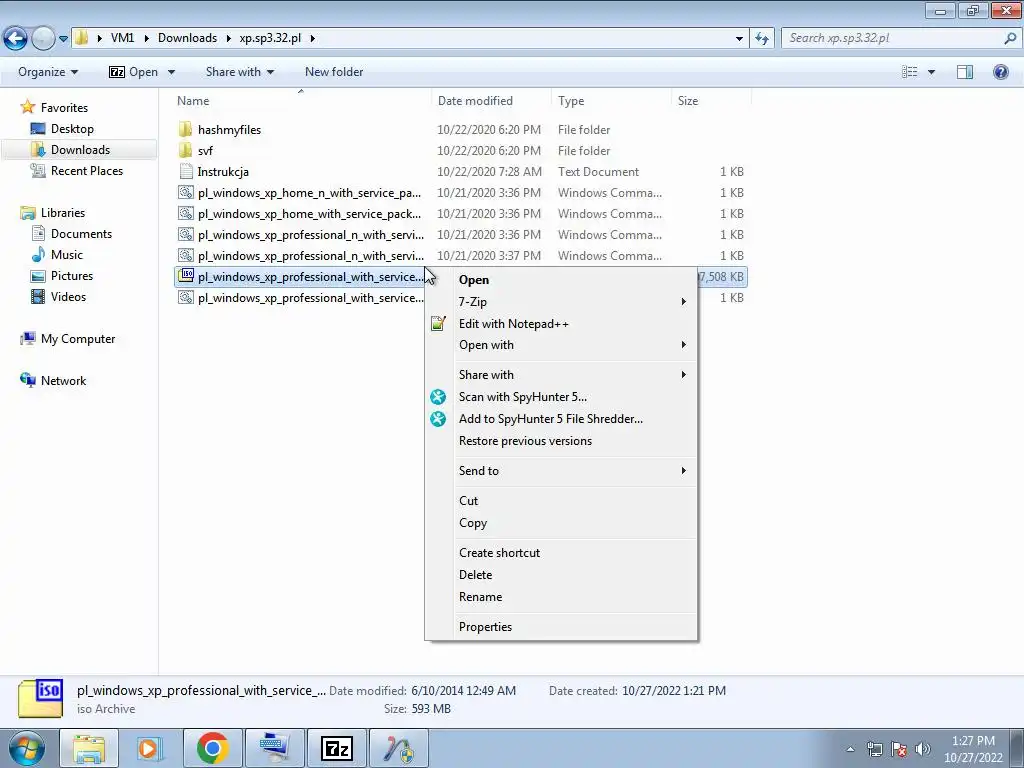Show hidden tray icons arrow
The width and height of the screenshot is (1024, 768).
(850, 749)
